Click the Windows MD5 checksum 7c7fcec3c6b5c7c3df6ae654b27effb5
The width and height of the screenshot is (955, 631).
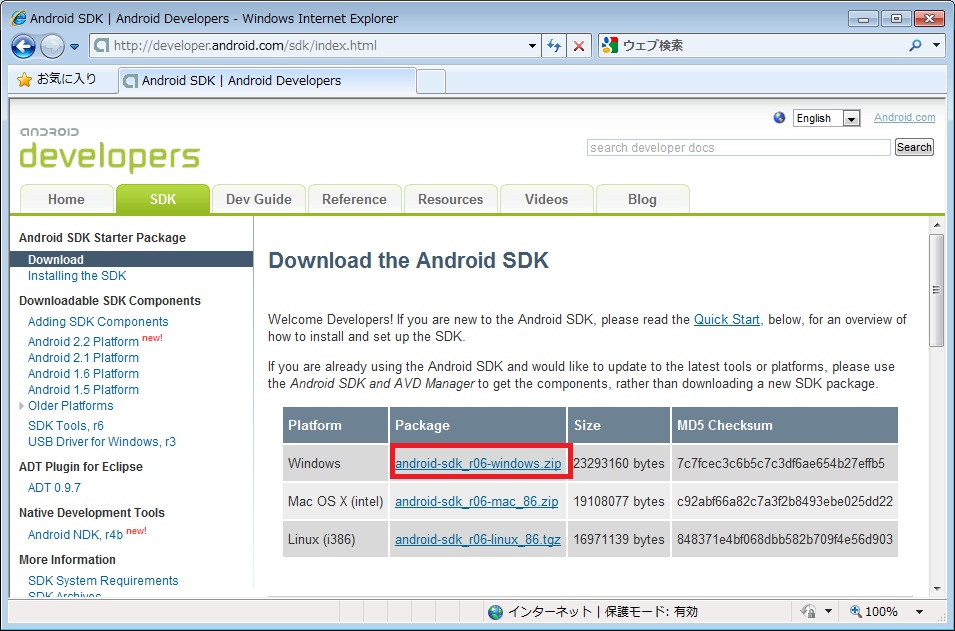(x=780, y=464)
